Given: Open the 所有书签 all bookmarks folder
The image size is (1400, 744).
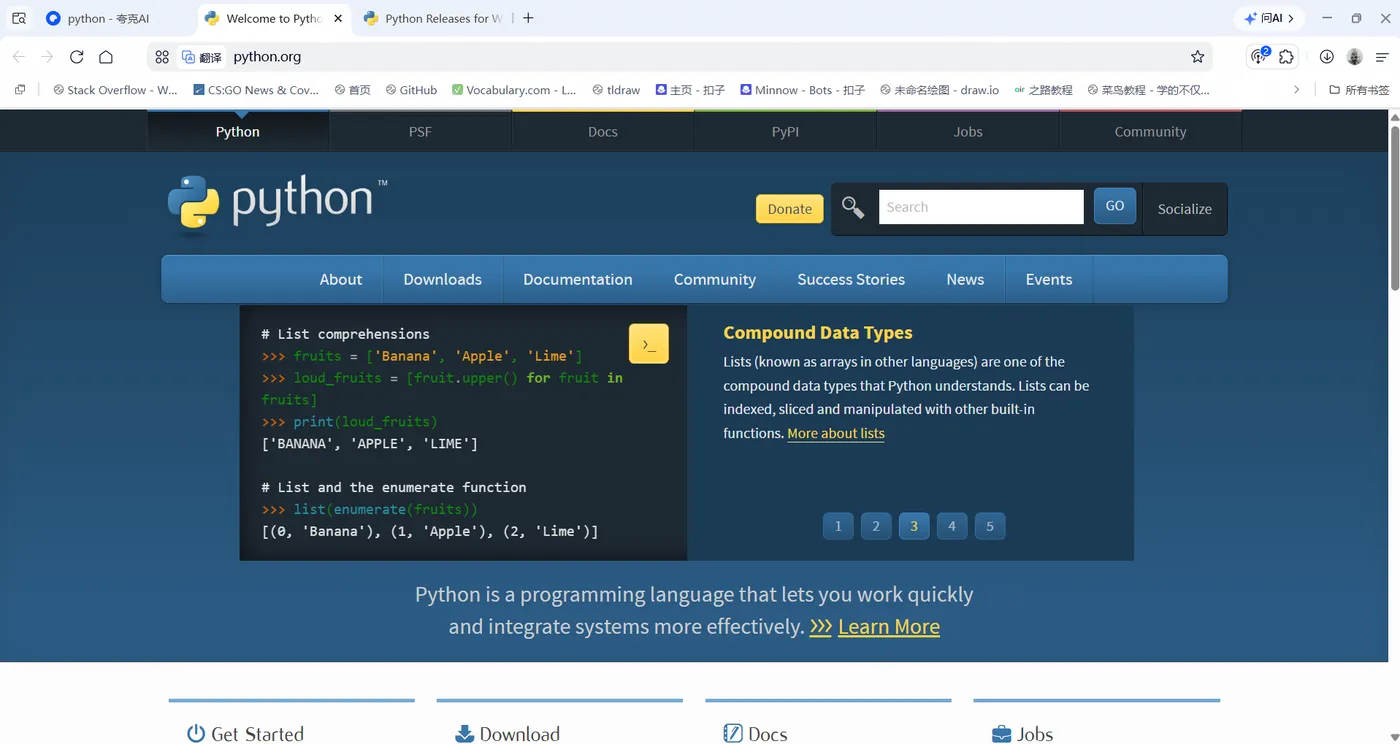Looking at the screenshot, I should 1358,90.
